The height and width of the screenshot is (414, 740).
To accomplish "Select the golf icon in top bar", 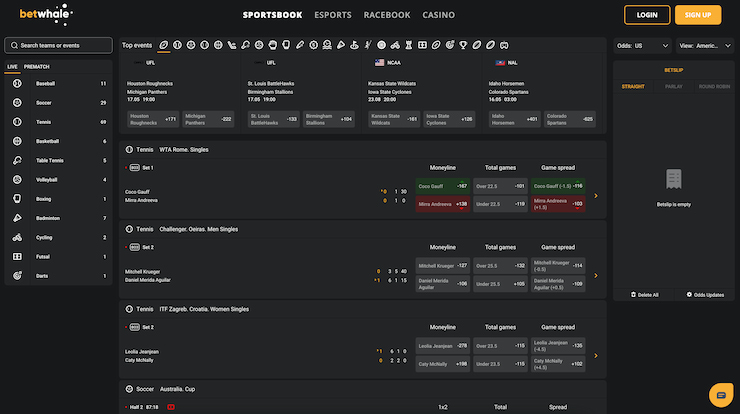I will tap(354, 45).
